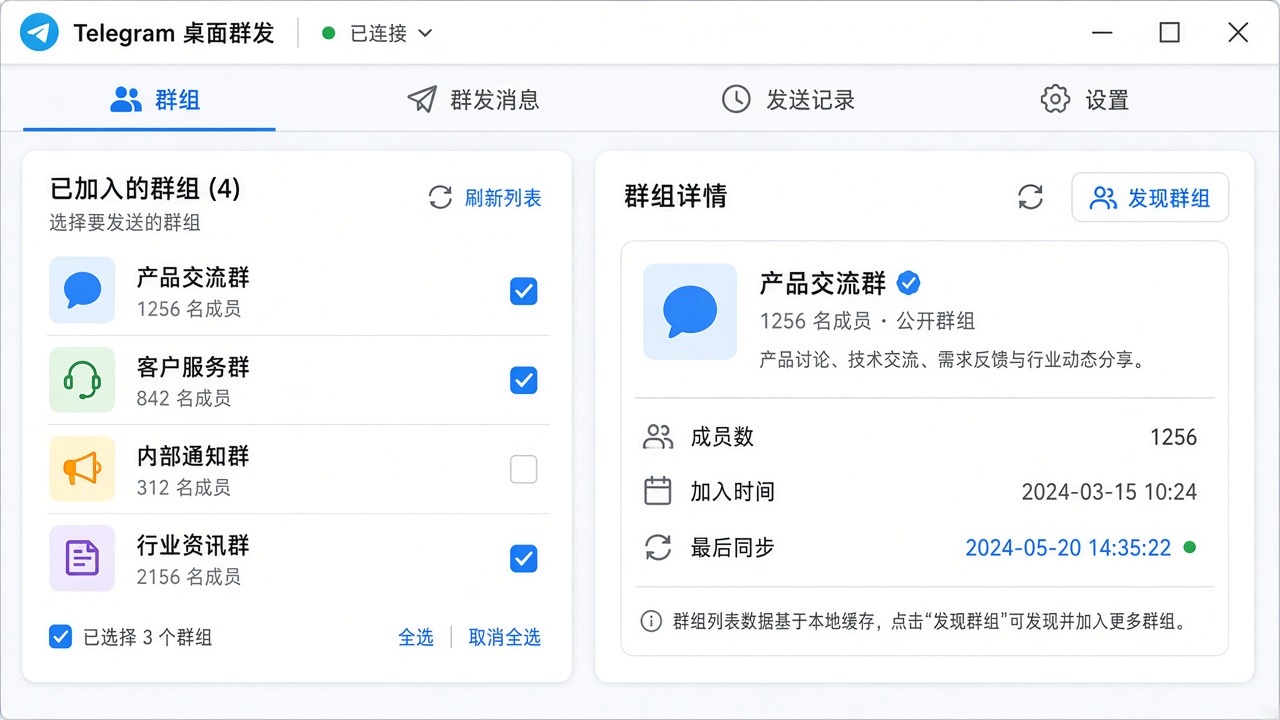Viewport: 1280px width, 720px height.
Task: Refresh group details with the sync icon
Action: [1030, 197]
